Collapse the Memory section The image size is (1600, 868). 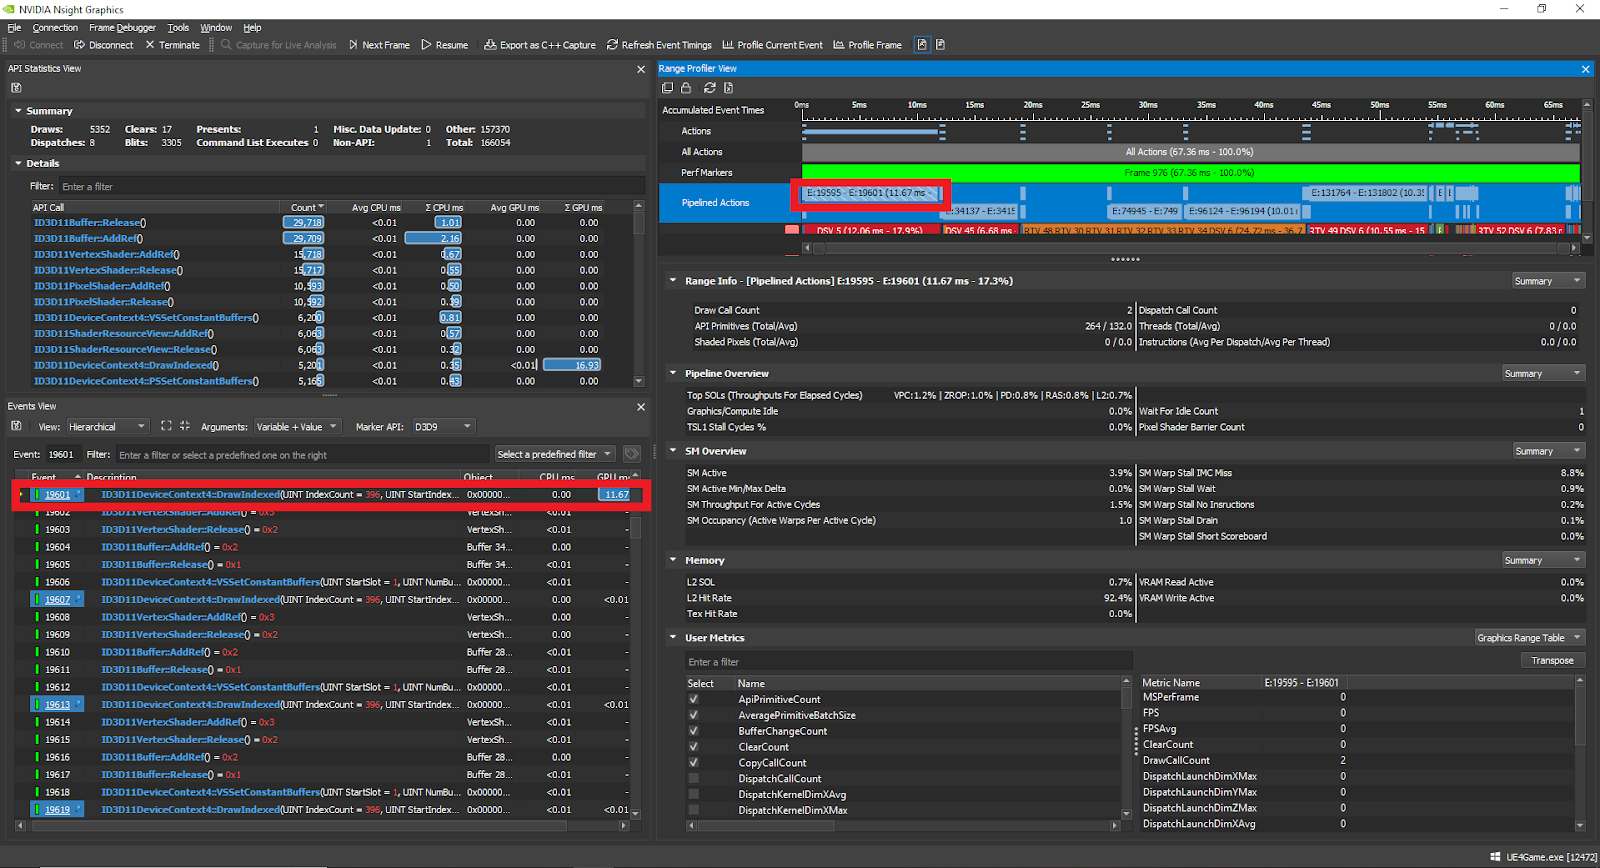673,560
